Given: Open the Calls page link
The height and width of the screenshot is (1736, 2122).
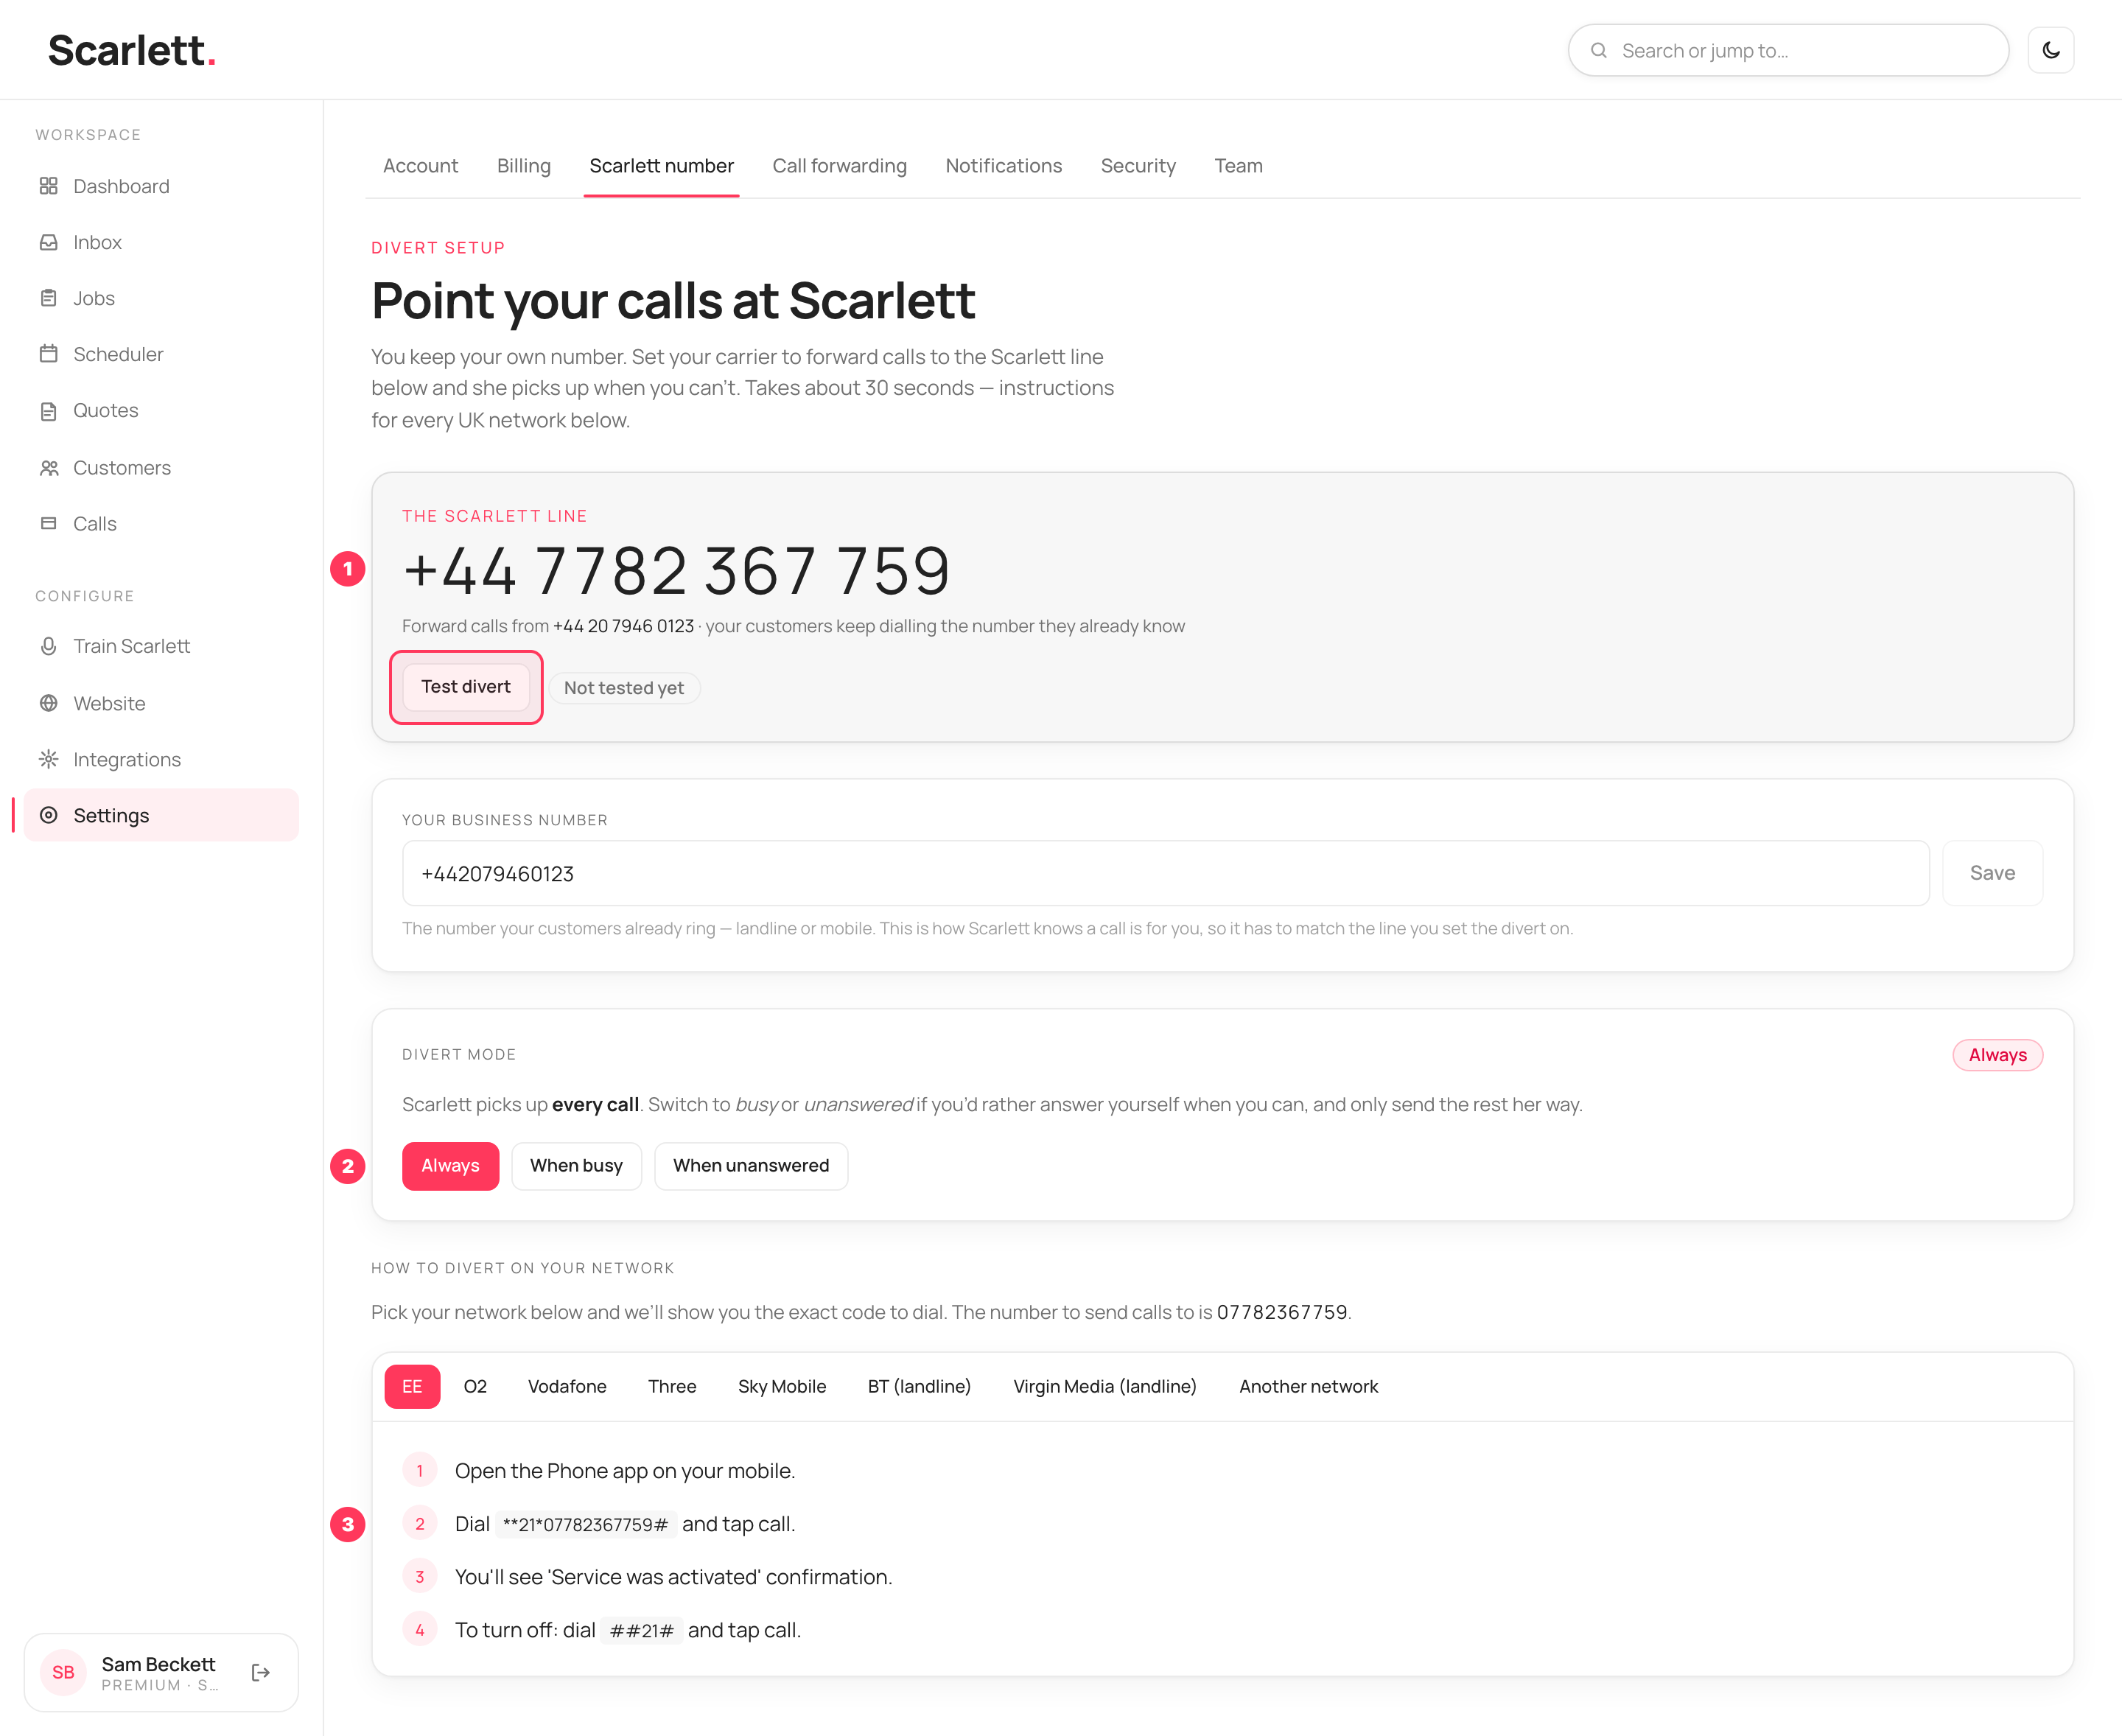Looking at the screenshot, I should [161, 523].
